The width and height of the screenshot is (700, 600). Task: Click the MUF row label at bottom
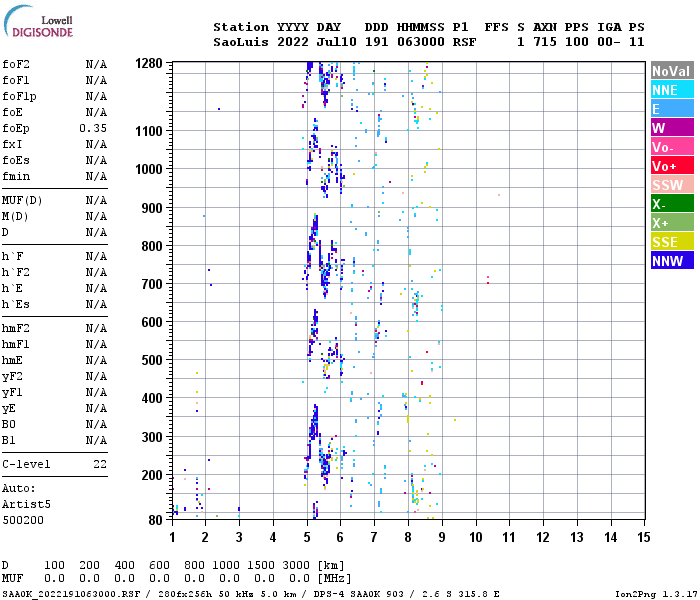(12, 579)
